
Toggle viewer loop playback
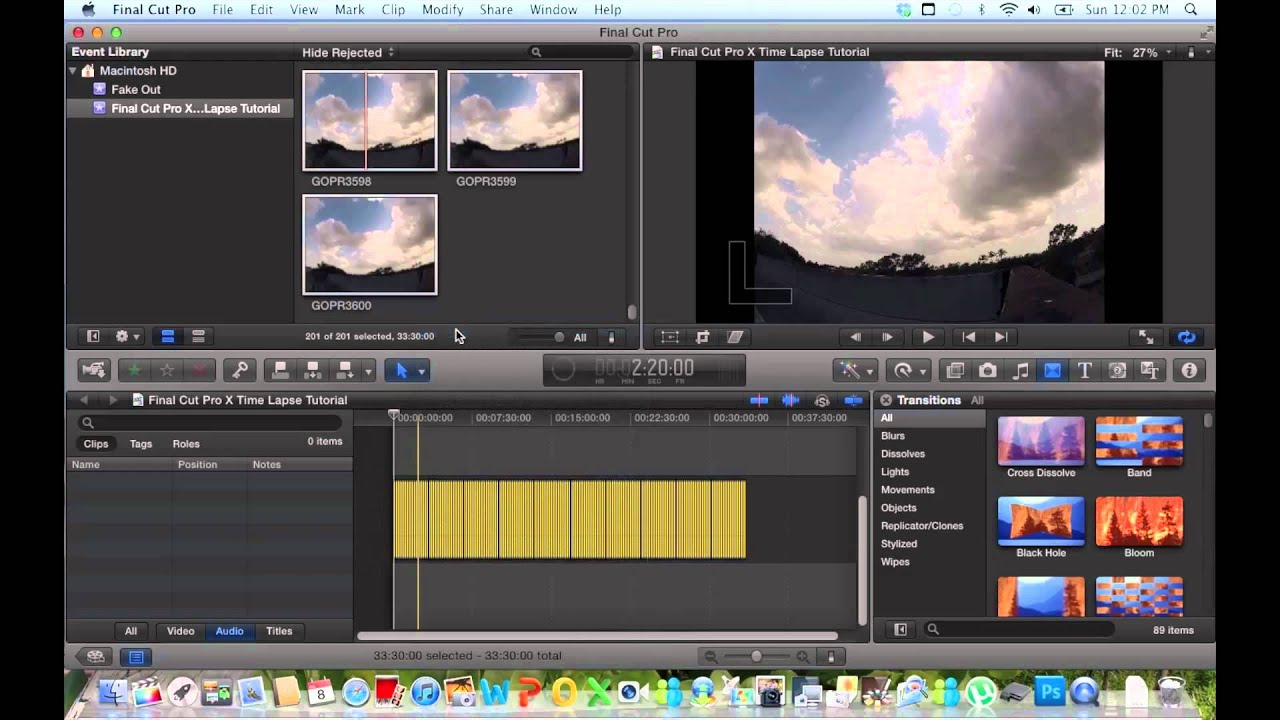[x=1186, y=337]
